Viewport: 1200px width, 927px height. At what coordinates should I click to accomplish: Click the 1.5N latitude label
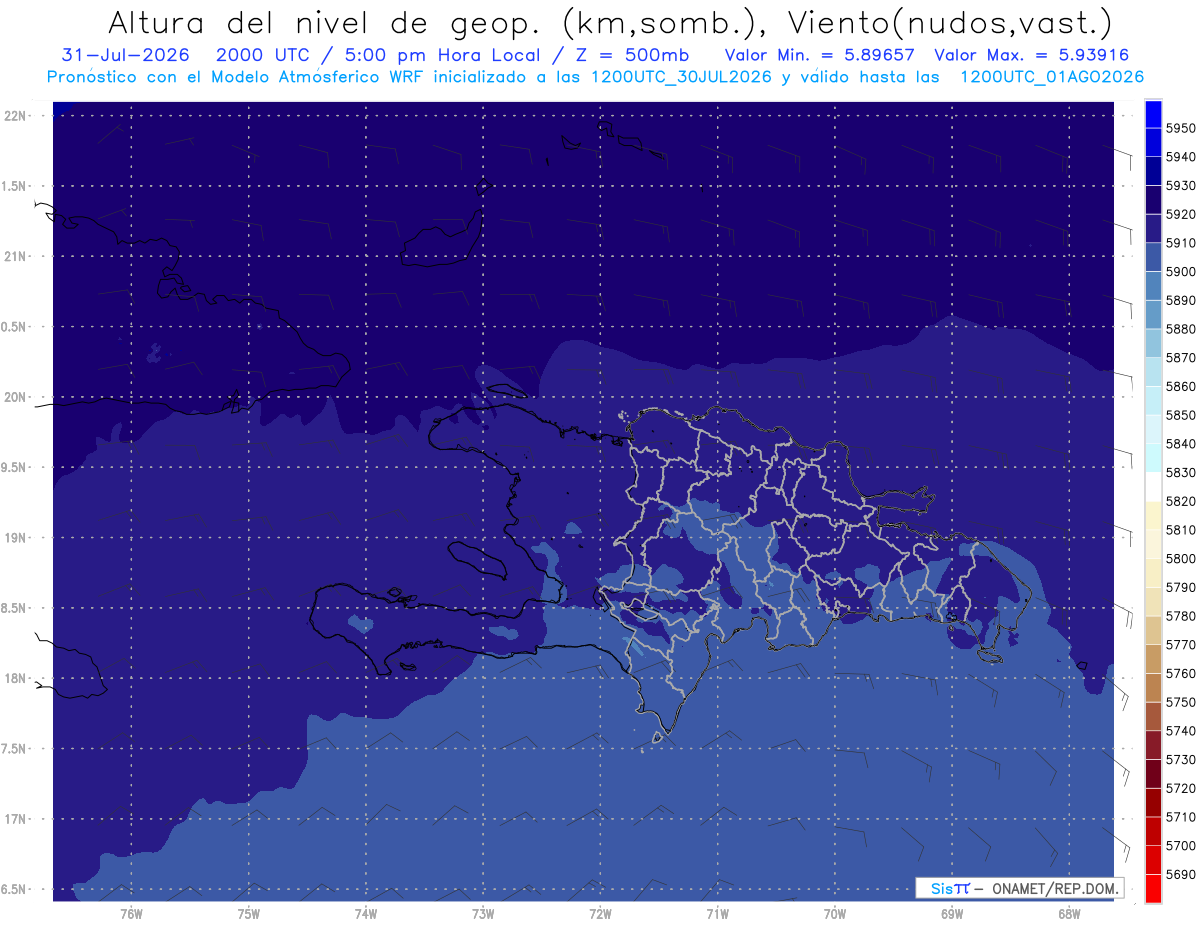(x=15, y=186)
